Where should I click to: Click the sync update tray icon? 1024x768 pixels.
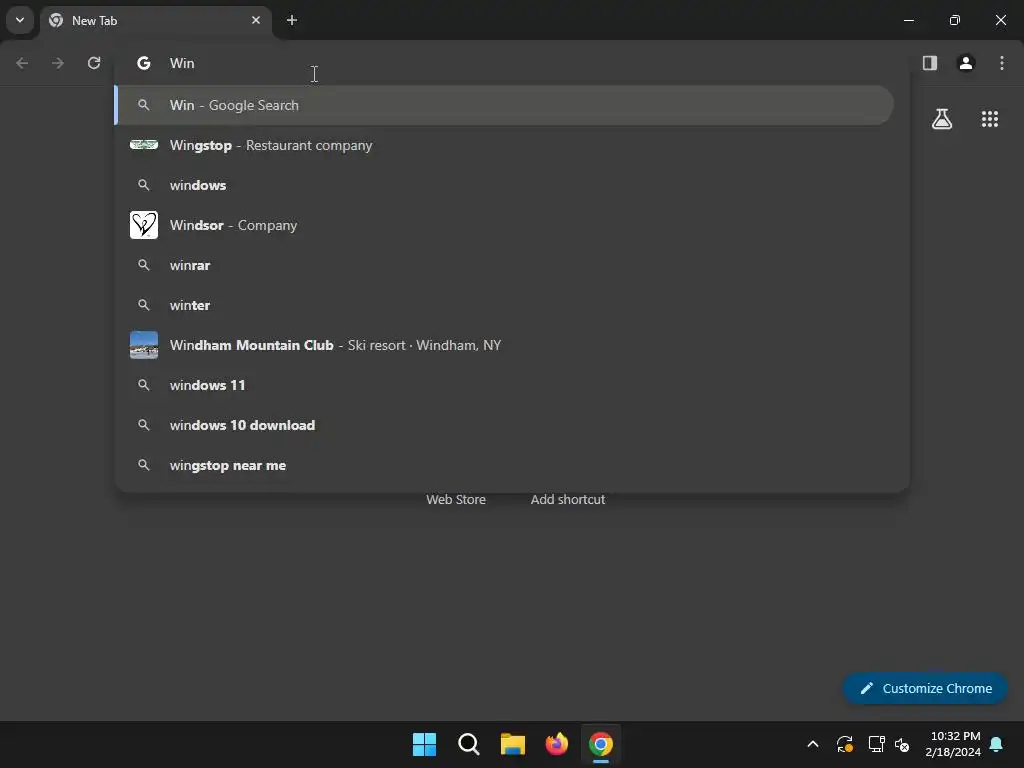[x=844, y=744]
